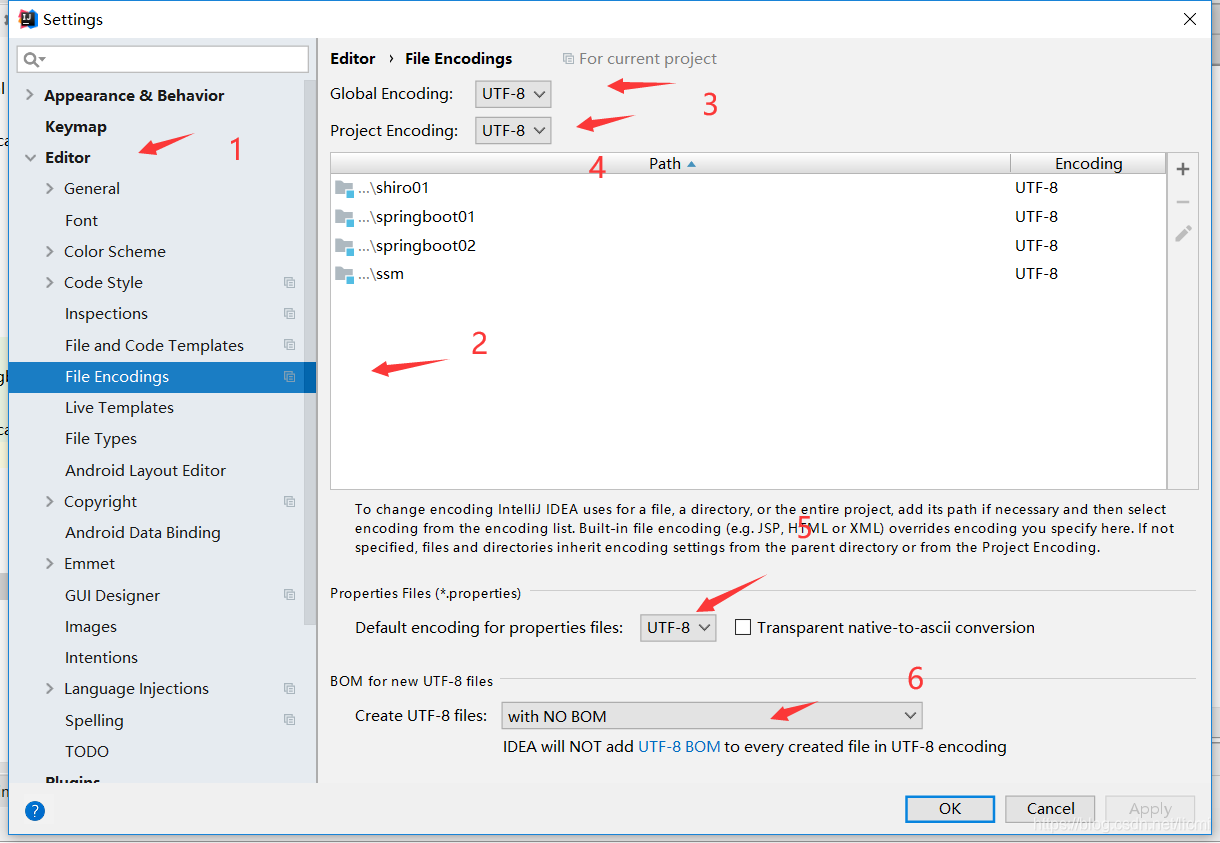Open File Types settings
Image resolution: width=1220 pixels, height=843 pixels.
click(101, 439)
